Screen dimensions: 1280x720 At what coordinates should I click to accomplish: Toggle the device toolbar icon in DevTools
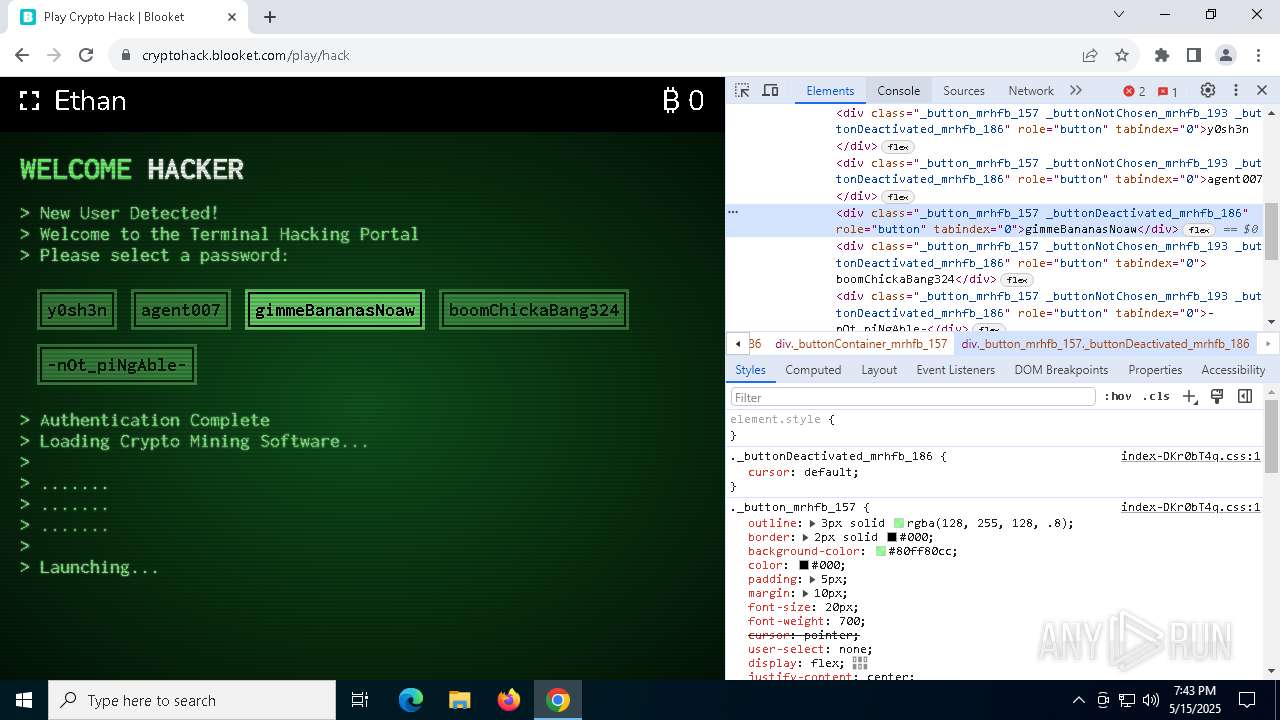click(770, 90)
